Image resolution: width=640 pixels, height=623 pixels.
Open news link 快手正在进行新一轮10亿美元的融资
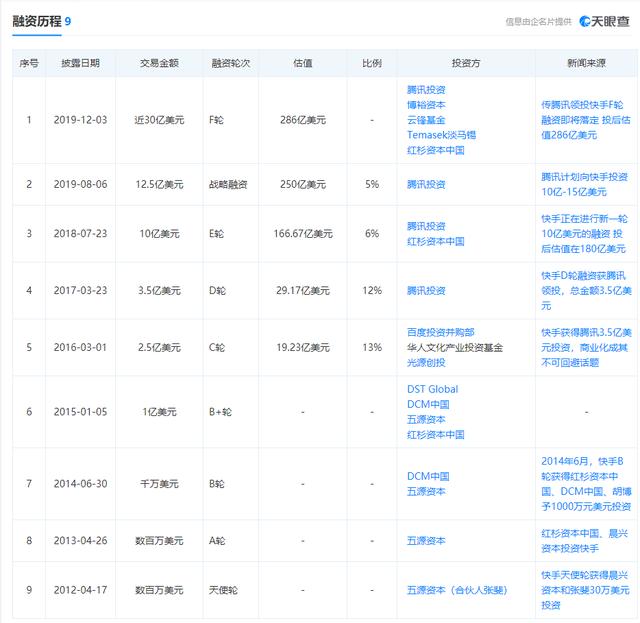pyautogui.click(x=584, y=234)
